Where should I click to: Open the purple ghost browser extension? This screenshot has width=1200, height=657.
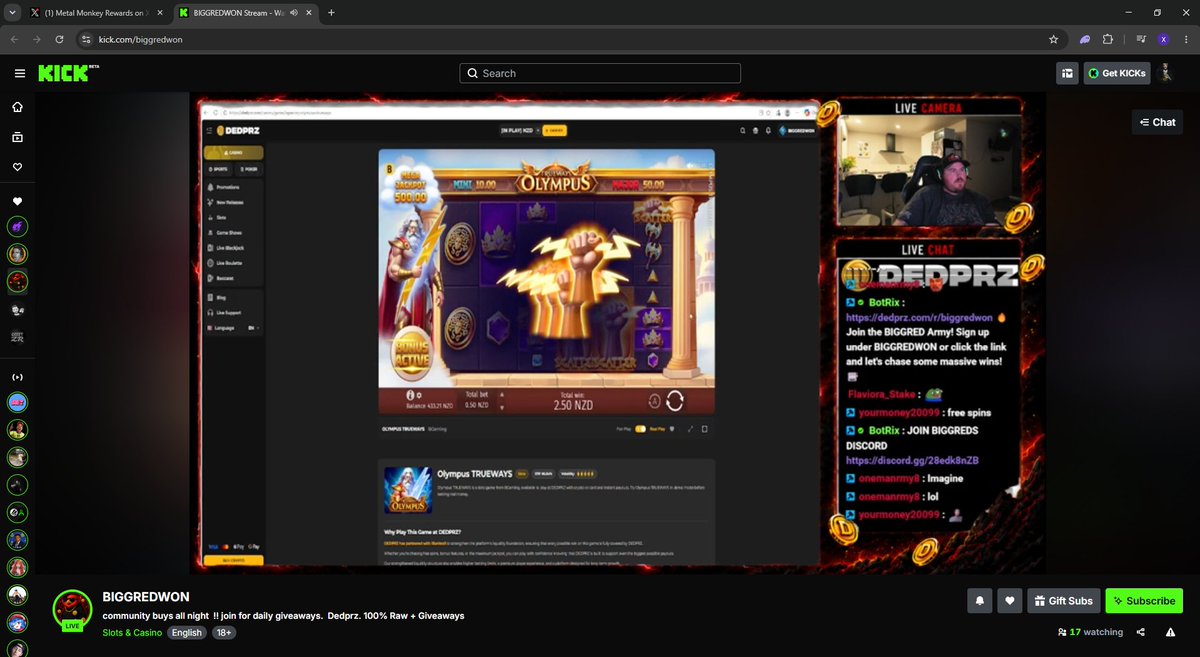(x=1085, y=39)
